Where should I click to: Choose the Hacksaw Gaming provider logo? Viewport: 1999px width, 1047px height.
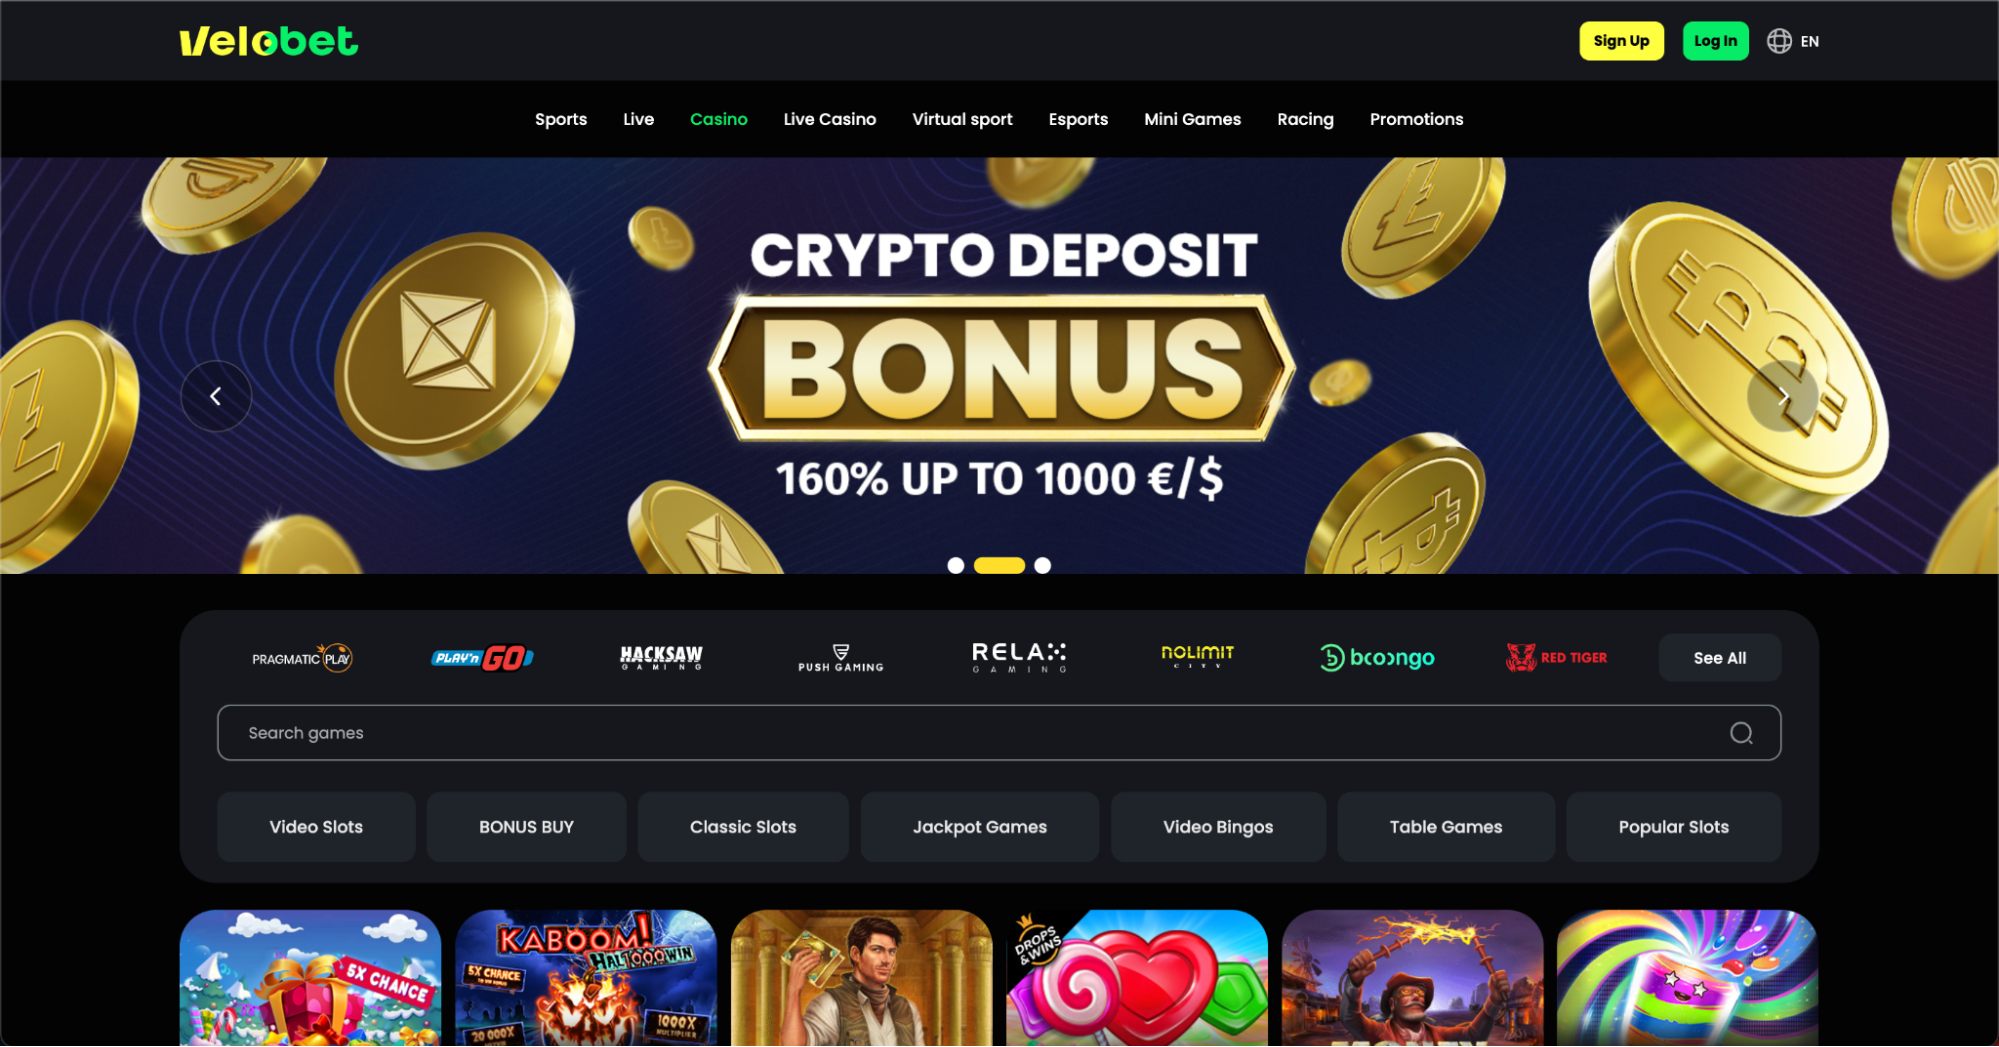pyautogui.click(x=661, y=657)
